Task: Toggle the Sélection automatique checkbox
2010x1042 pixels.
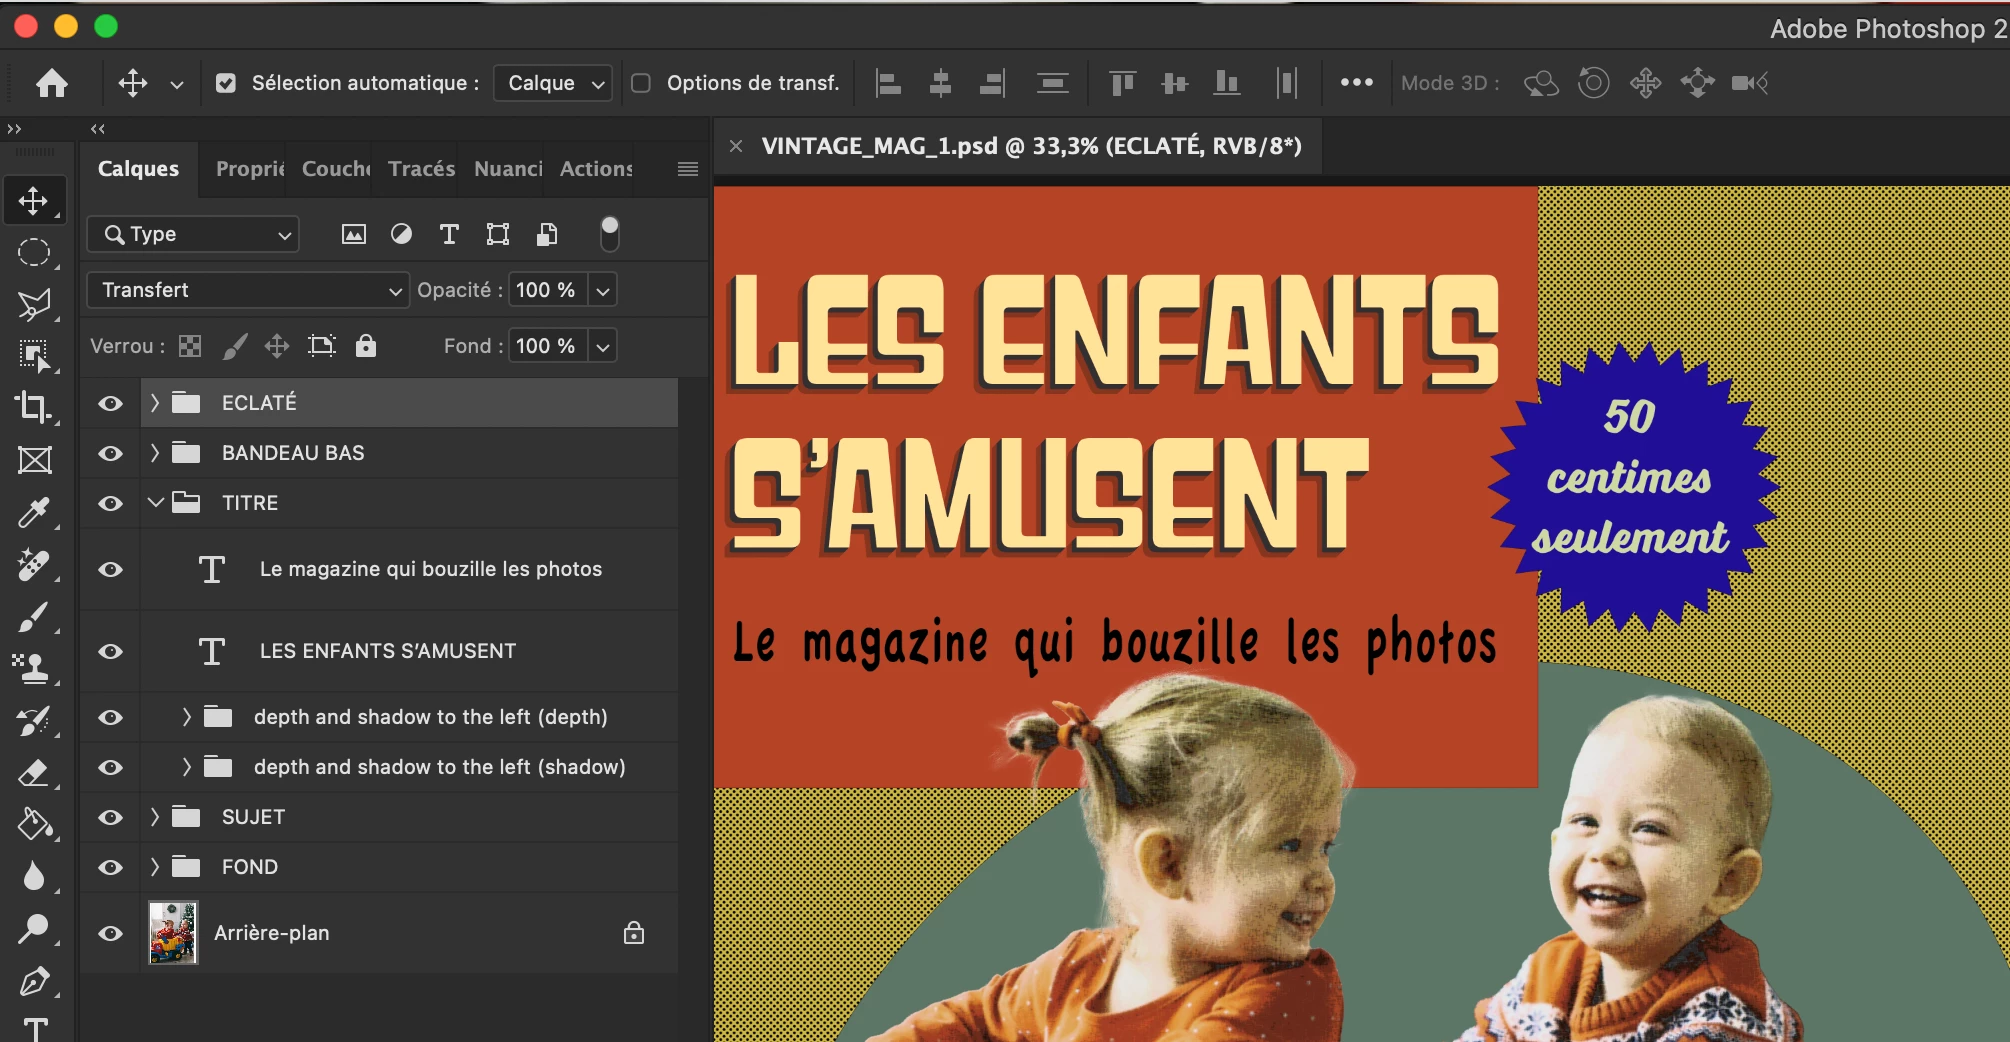Action: click(x=226, y=83)
